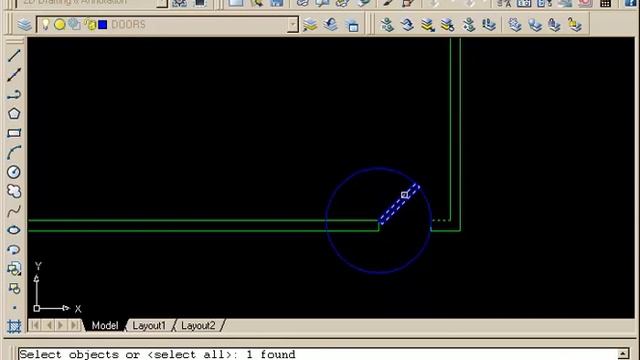
Task: Select the Revision Cloud tool
Action: coord(14,191)
